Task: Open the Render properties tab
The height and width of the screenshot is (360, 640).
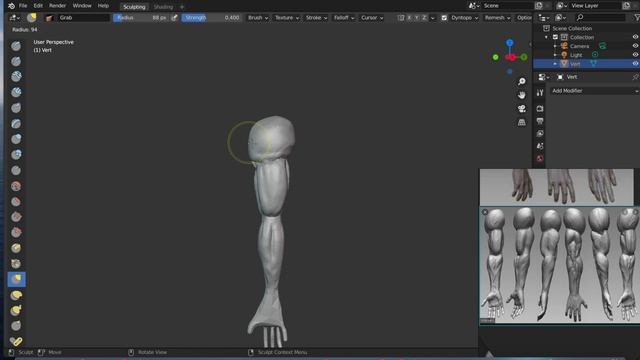Action: (x=540, y=108)
